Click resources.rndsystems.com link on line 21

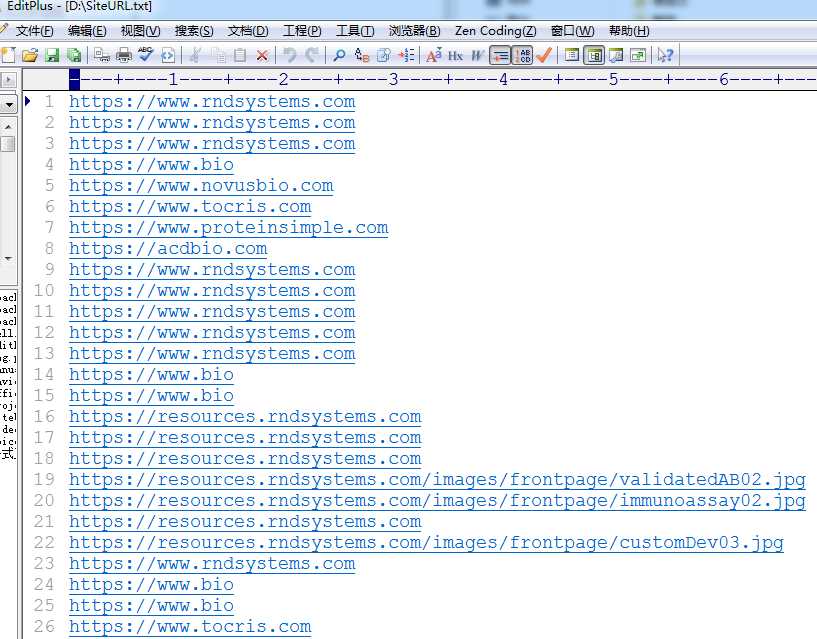tap(245, 522)
